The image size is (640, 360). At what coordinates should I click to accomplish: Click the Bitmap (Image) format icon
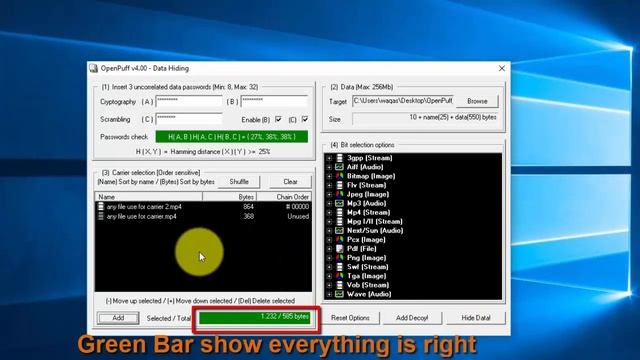pos(339,176)
